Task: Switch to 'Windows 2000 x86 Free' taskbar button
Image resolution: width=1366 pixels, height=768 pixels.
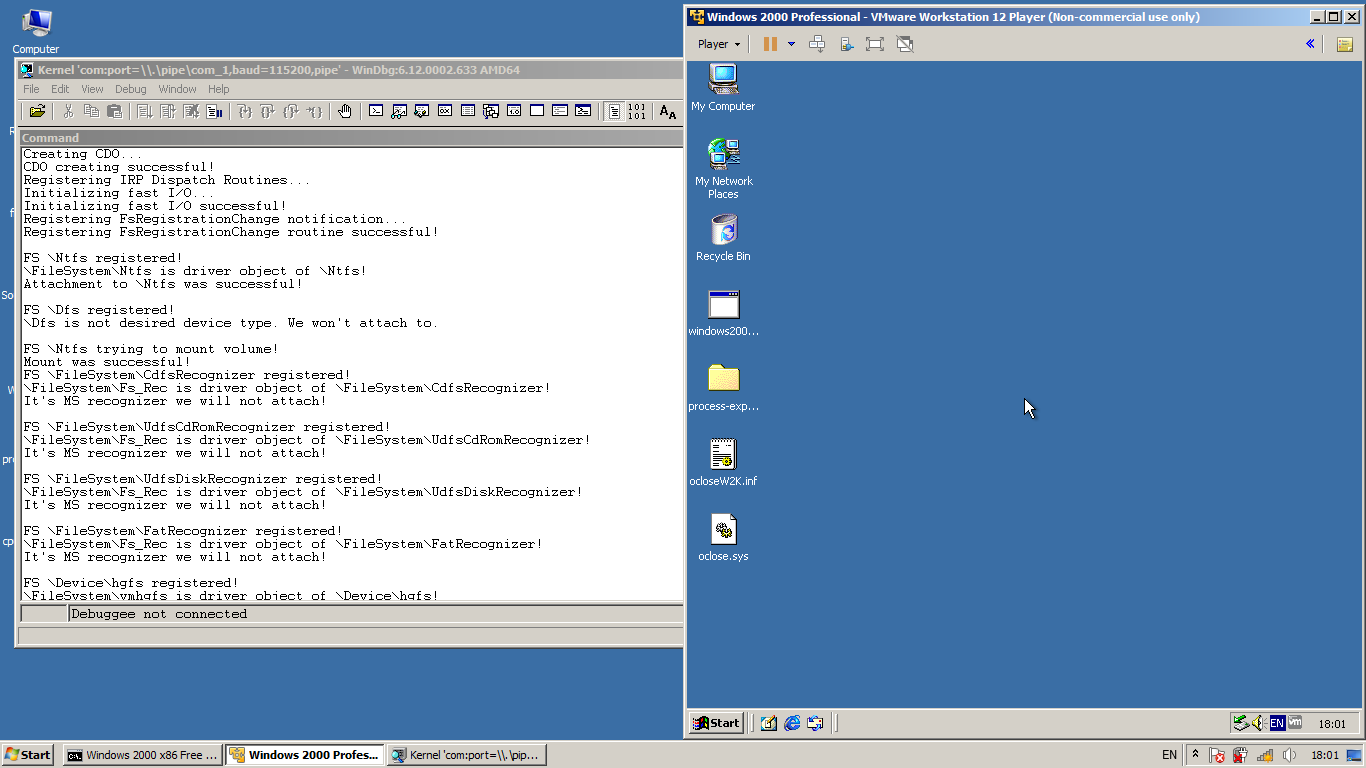Action: click(142, 755)
